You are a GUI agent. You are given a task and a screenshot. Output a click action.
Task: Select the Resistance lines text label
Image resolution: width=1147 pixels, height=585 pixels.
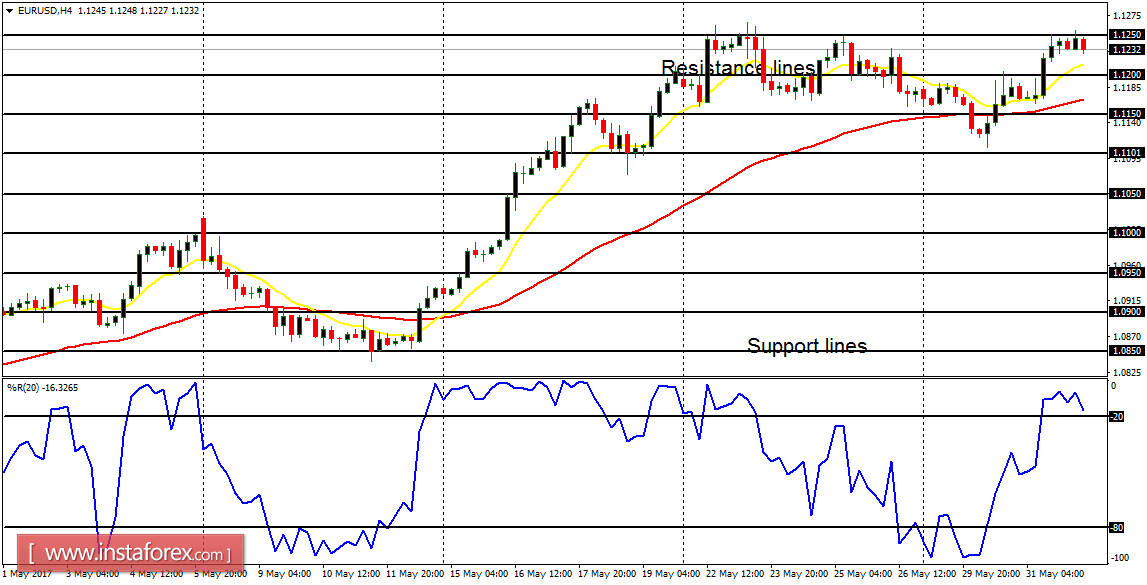(737, 66)
